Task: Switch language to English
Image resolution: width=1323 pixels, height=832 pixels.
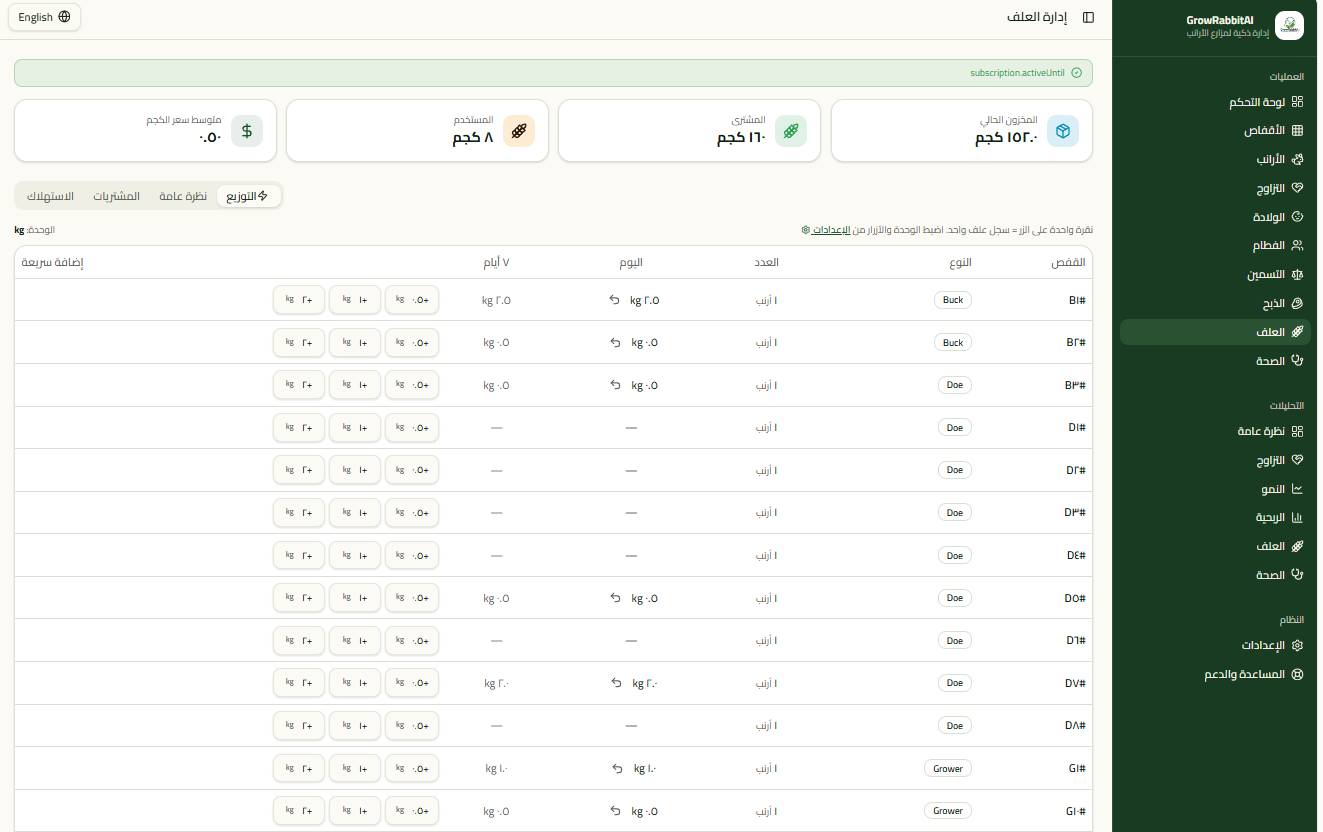Action: click(45, 17)
